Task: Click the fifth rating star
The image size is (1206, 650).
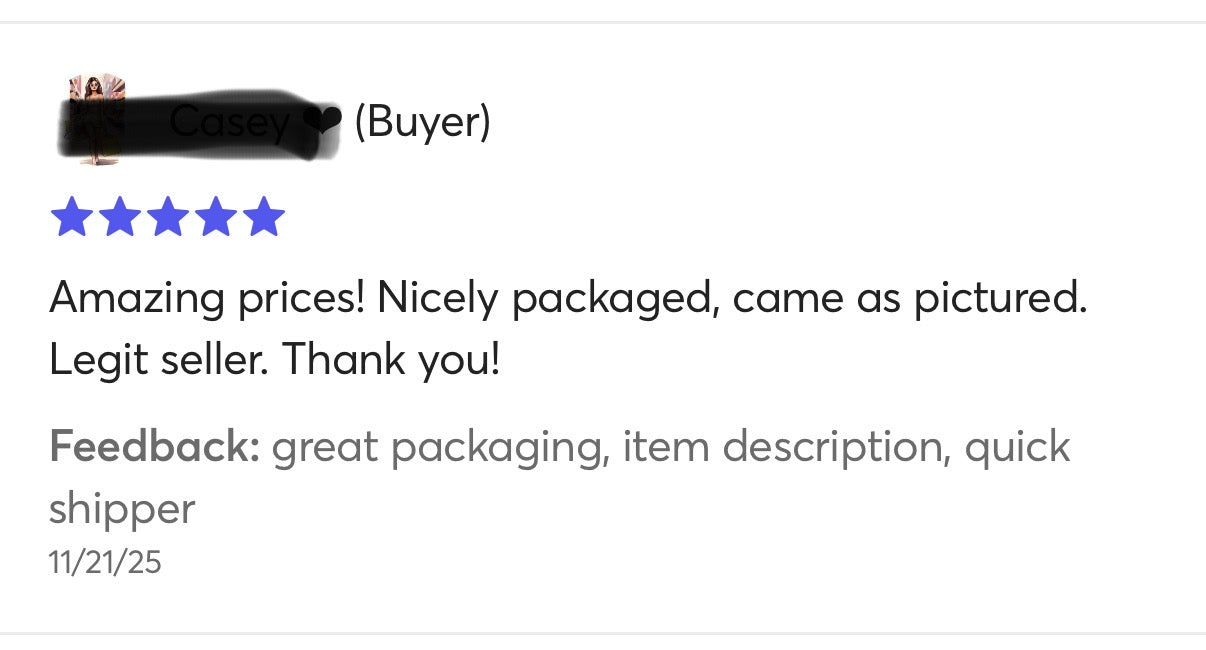Action: tap(263, 217)
